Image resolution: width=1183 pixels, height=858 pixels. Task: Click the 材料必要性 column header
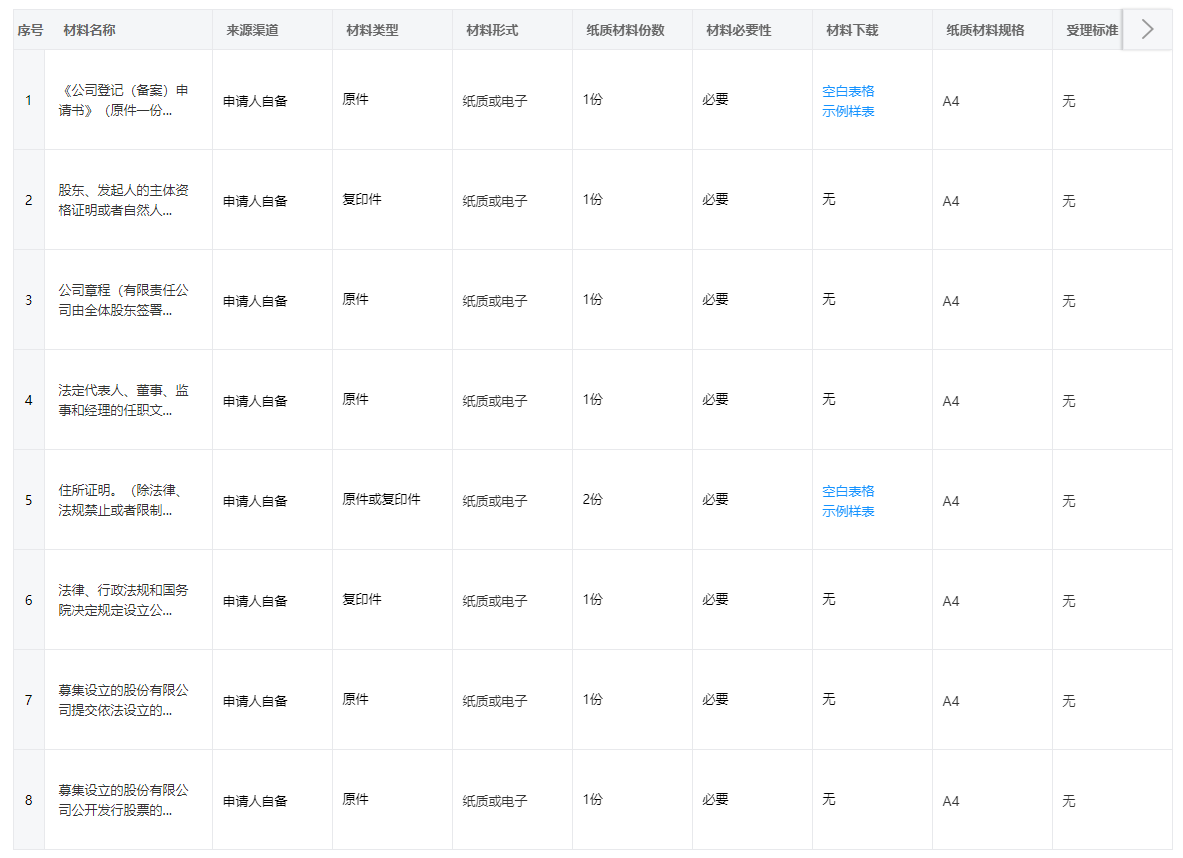click(x=739, y=30)
